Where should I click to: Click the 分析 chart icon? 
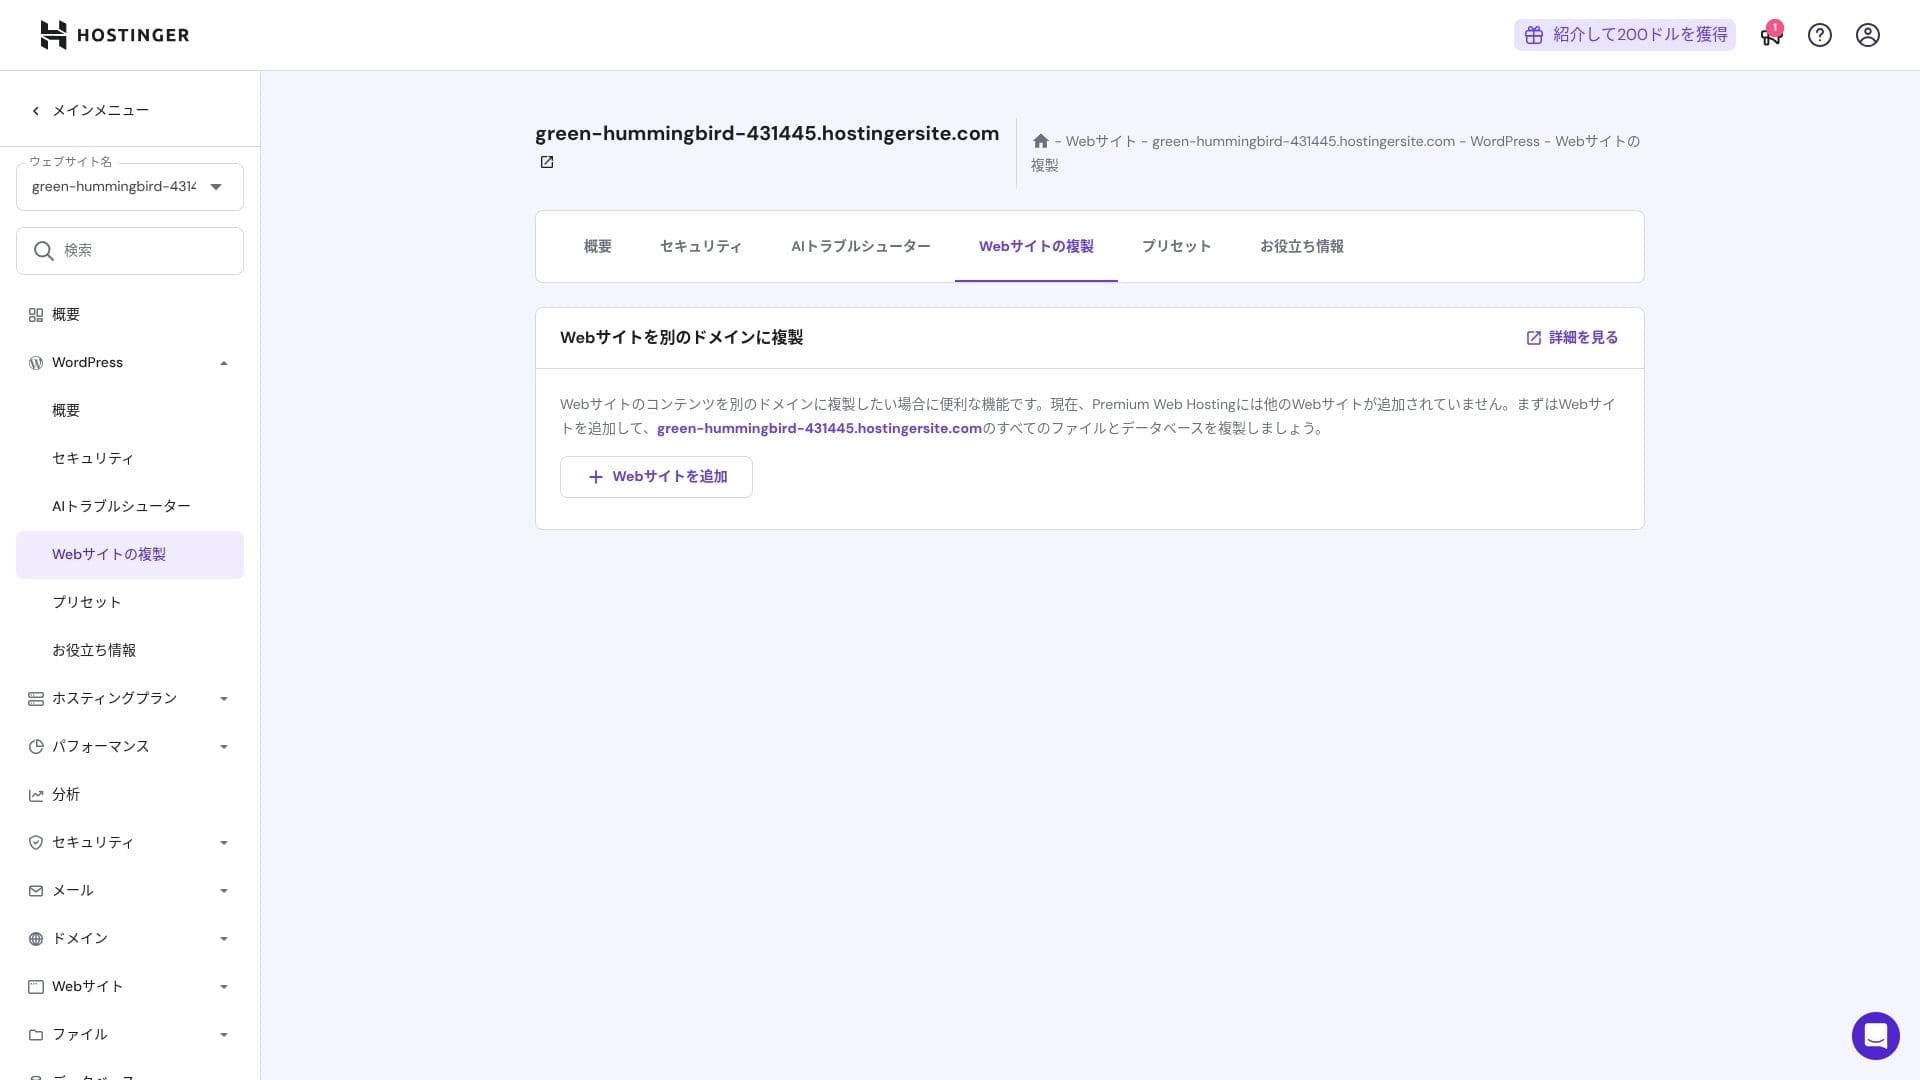click(x=36, y=795)
